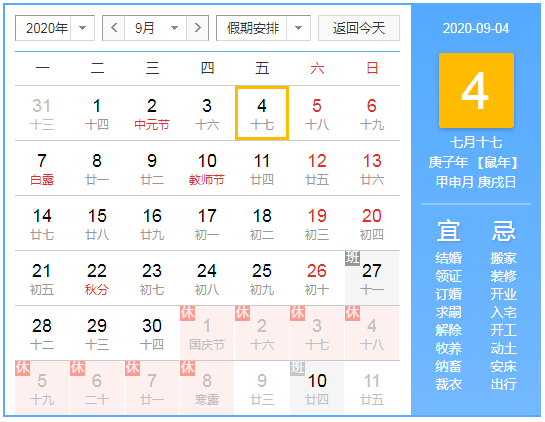
Task: Open the 假期安排 holiday dropdown
Action: coord(263,28)
